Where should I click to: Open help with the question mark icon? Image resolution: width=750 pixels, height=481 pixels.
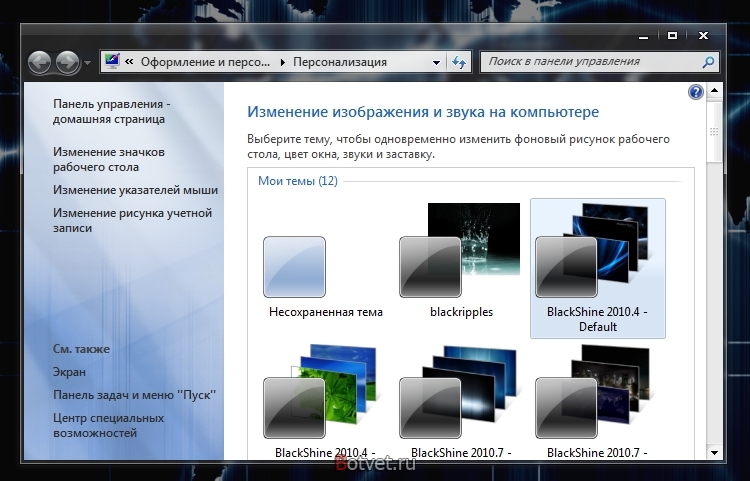click(x=695, y=92)
